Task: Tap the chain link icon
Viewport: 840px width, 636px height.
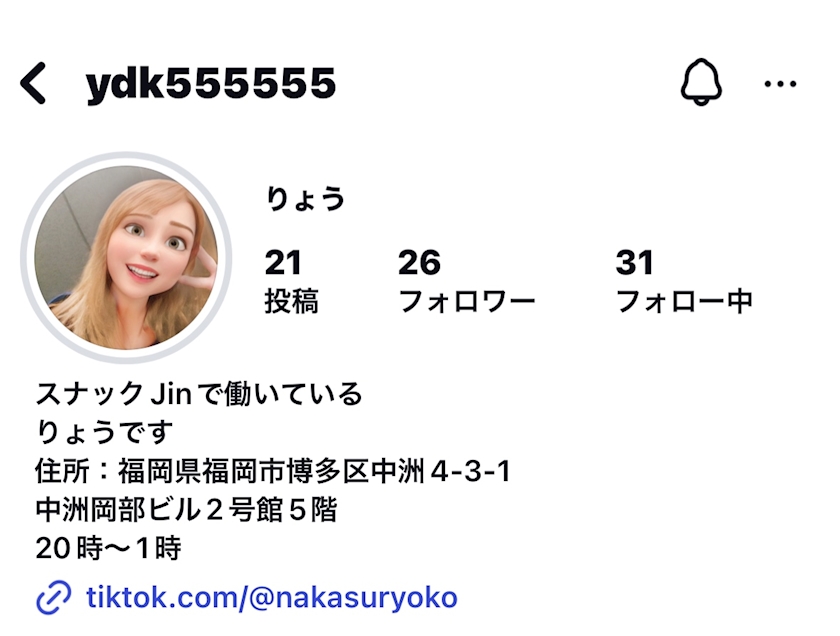Action: tap(54, 597)
